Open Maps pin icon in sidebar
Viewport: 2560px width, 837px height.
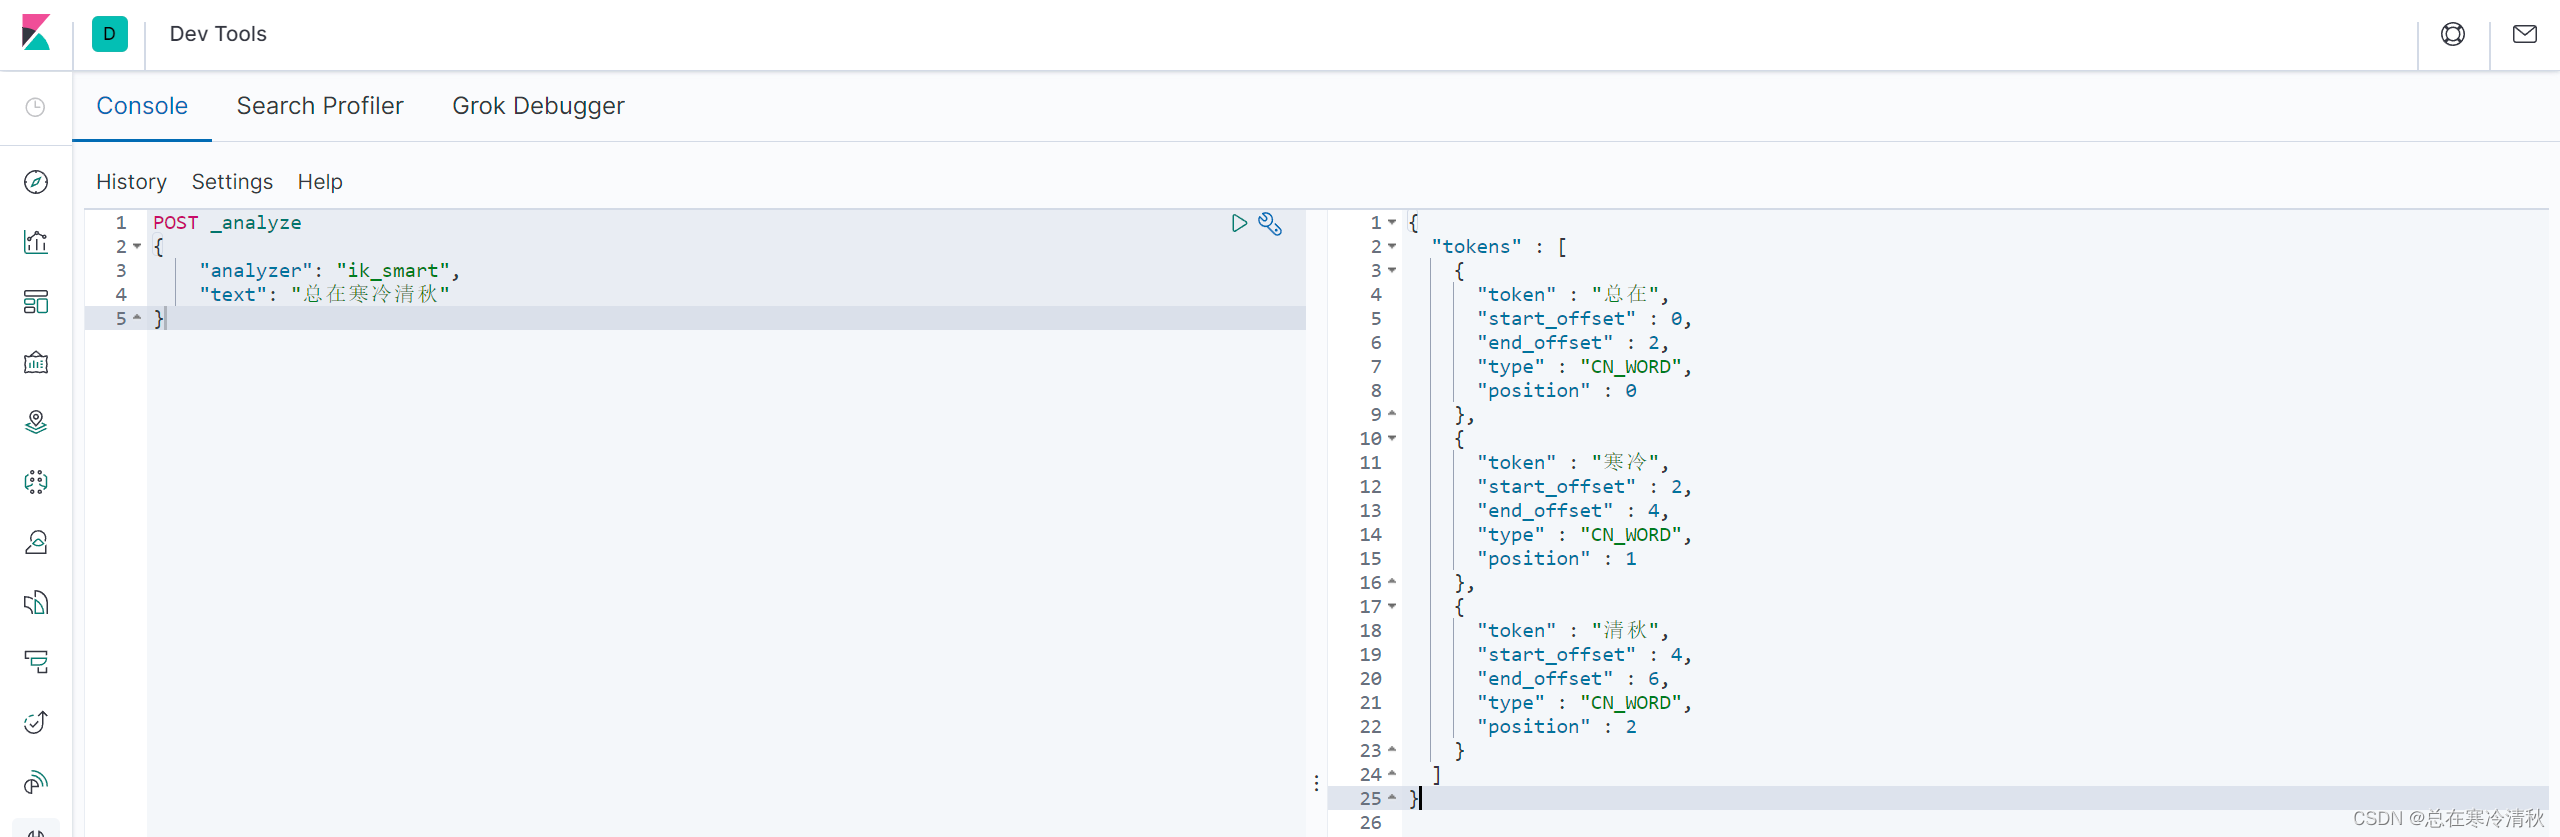36,422
